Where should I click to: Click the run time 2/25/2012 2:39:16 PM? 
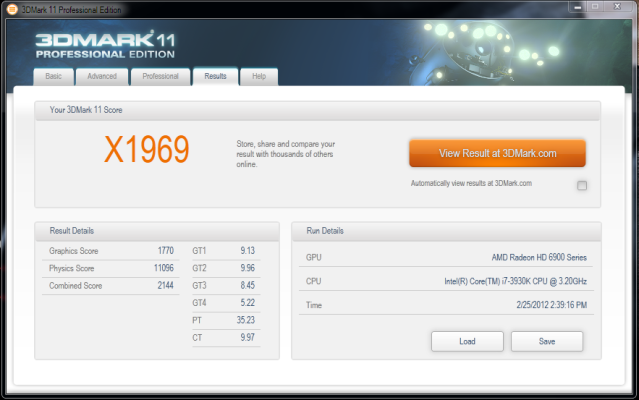551,305
